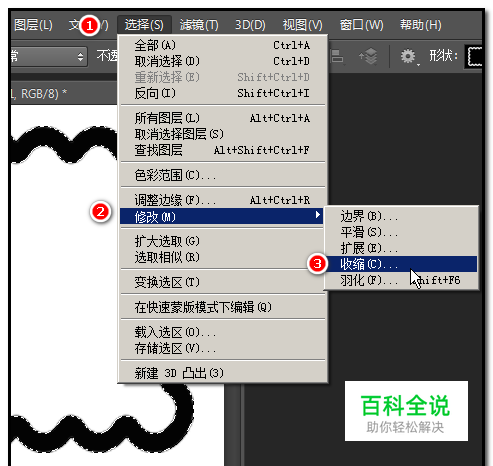Viewport: 493px width, 466px height.
Task: Open 载入选区(O)... dialog
Action: [222, 332]
